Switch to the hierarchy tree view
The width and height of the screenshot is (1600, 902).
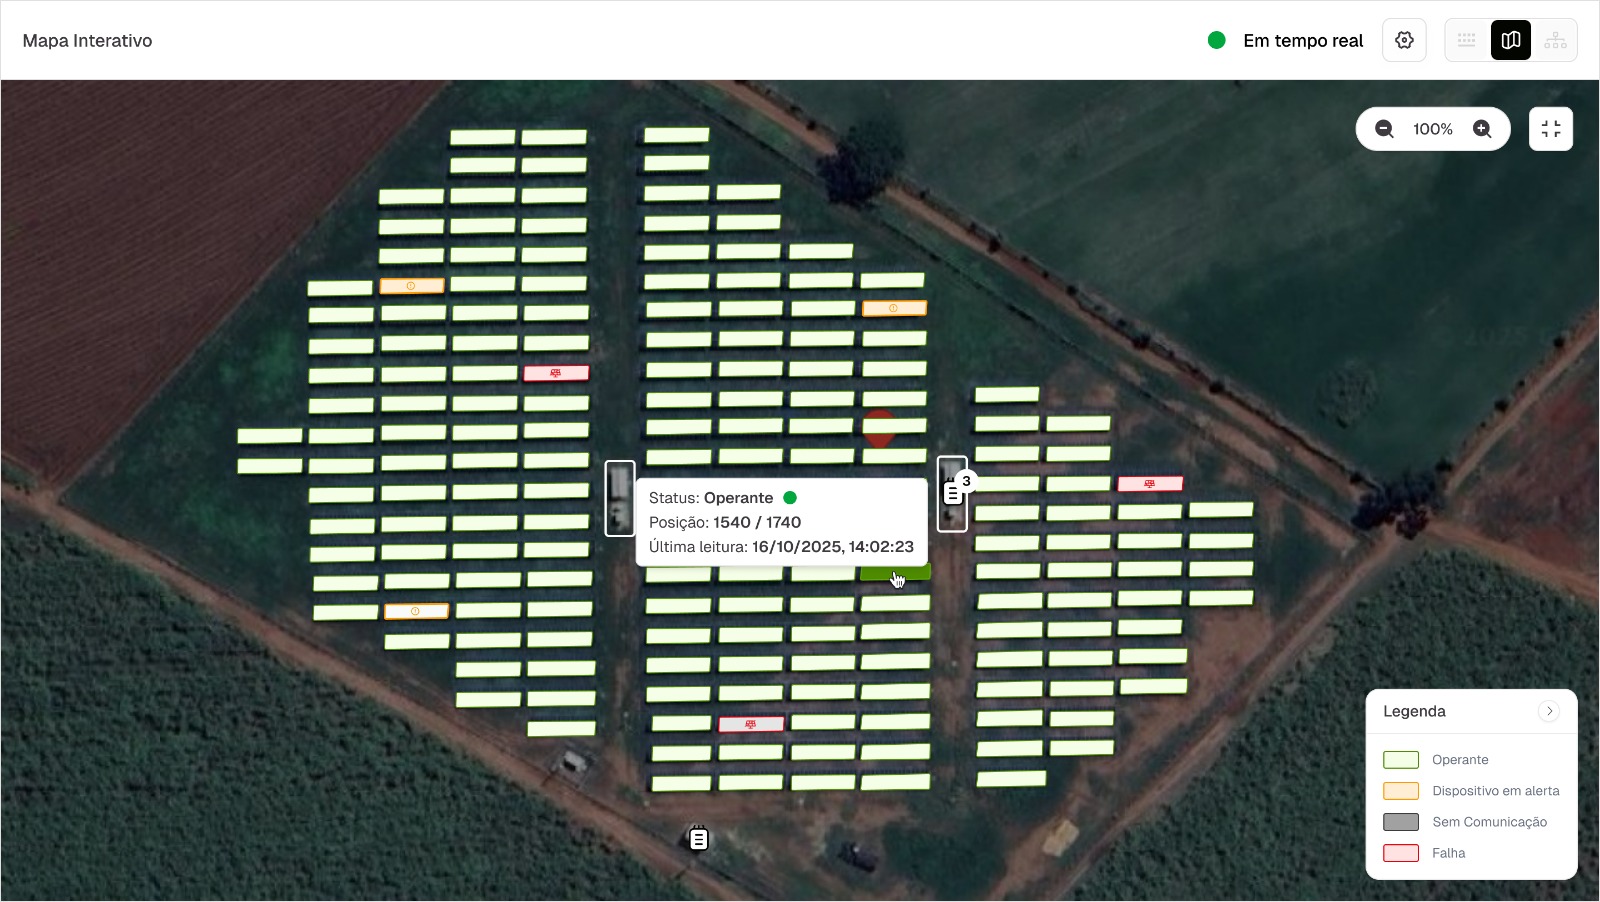tap(1555, 40)
